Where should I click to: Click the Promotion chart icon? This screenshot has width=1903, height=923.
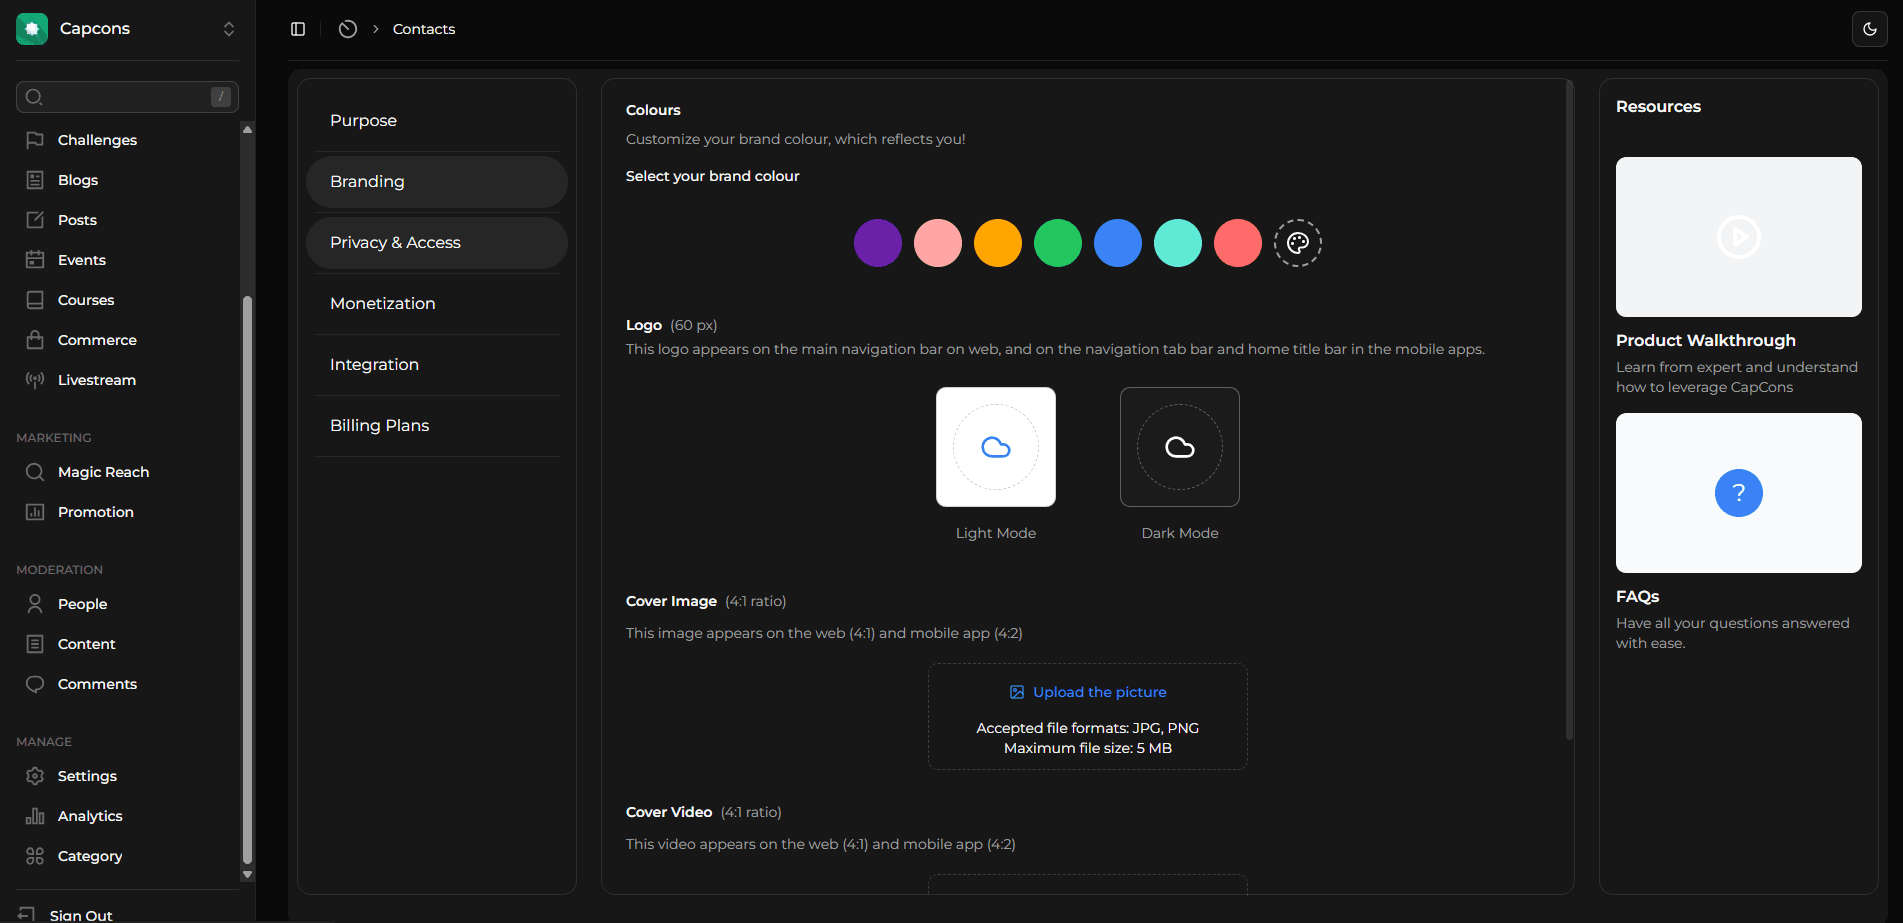tap(35, 512)
